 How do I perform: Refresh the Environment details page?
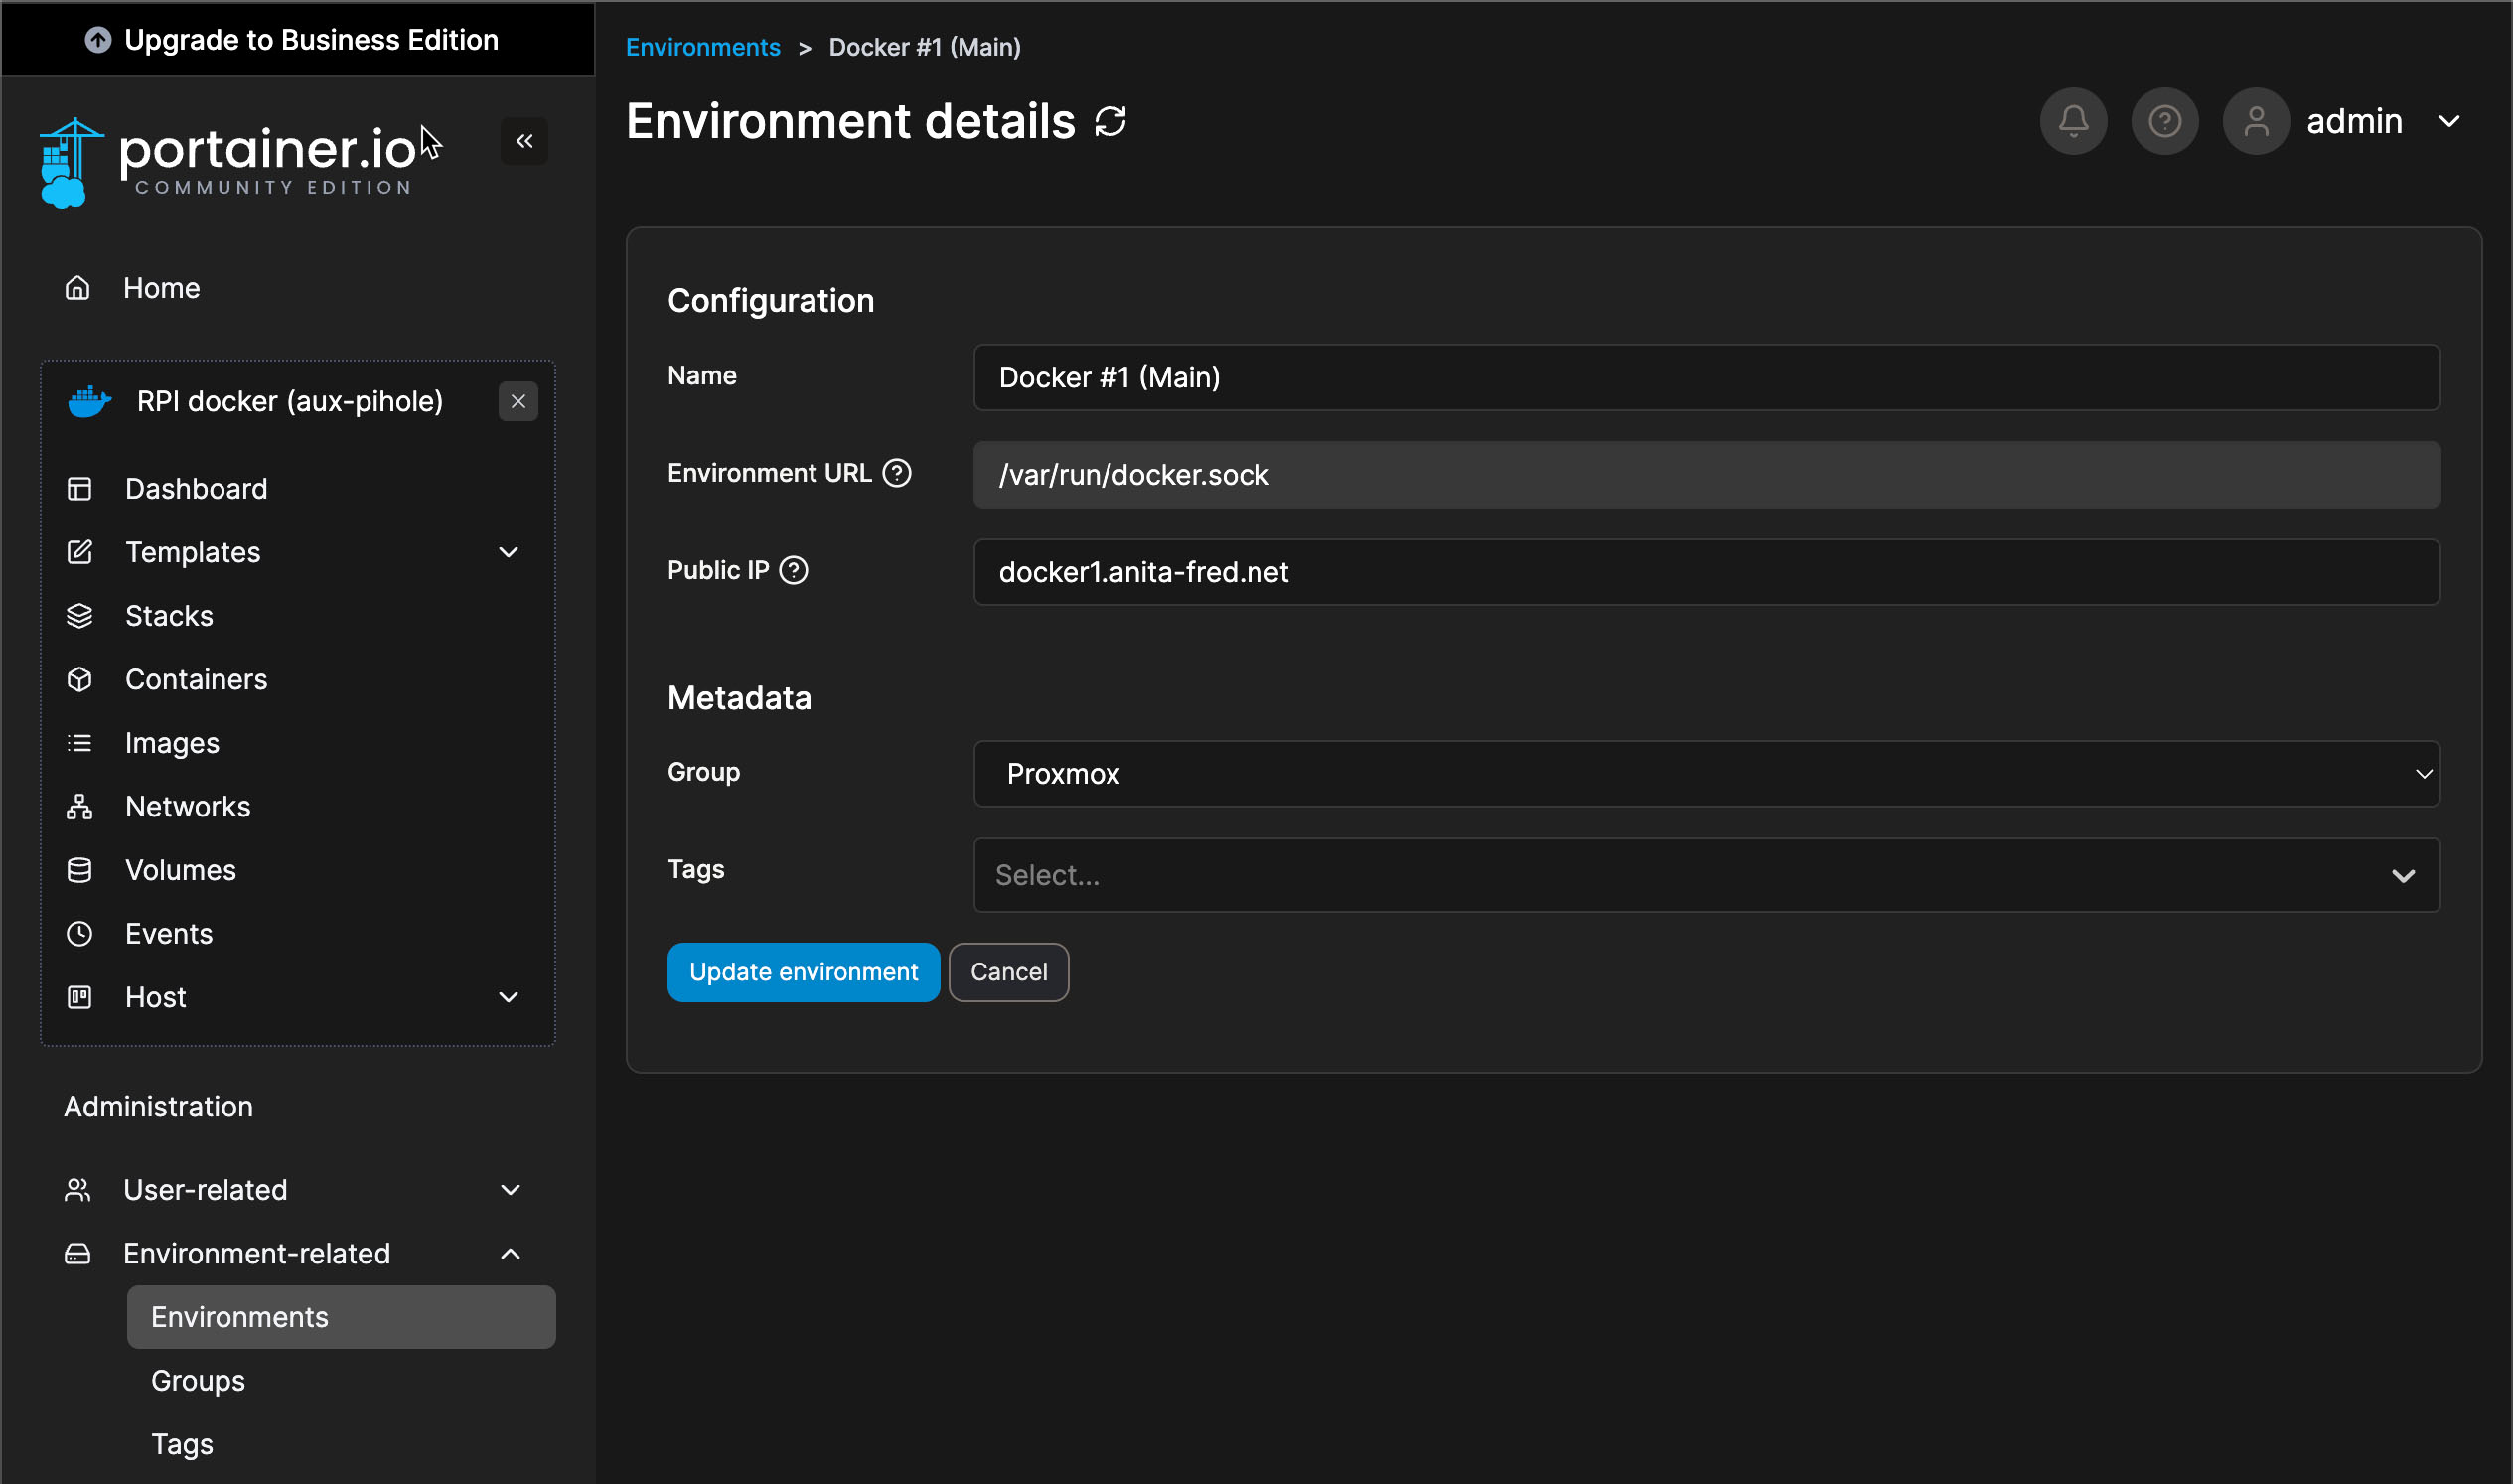click(x=1110, y=122)
